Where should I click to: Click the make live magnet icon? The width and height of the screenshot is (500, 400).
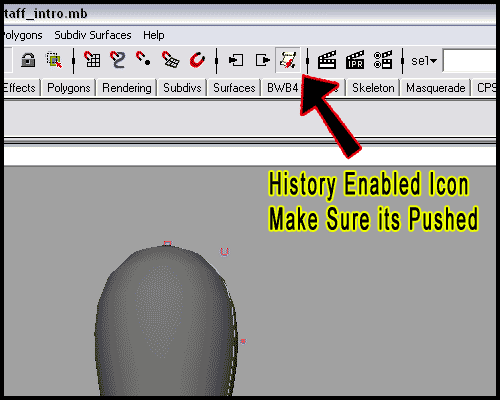(x=197, y=60)
